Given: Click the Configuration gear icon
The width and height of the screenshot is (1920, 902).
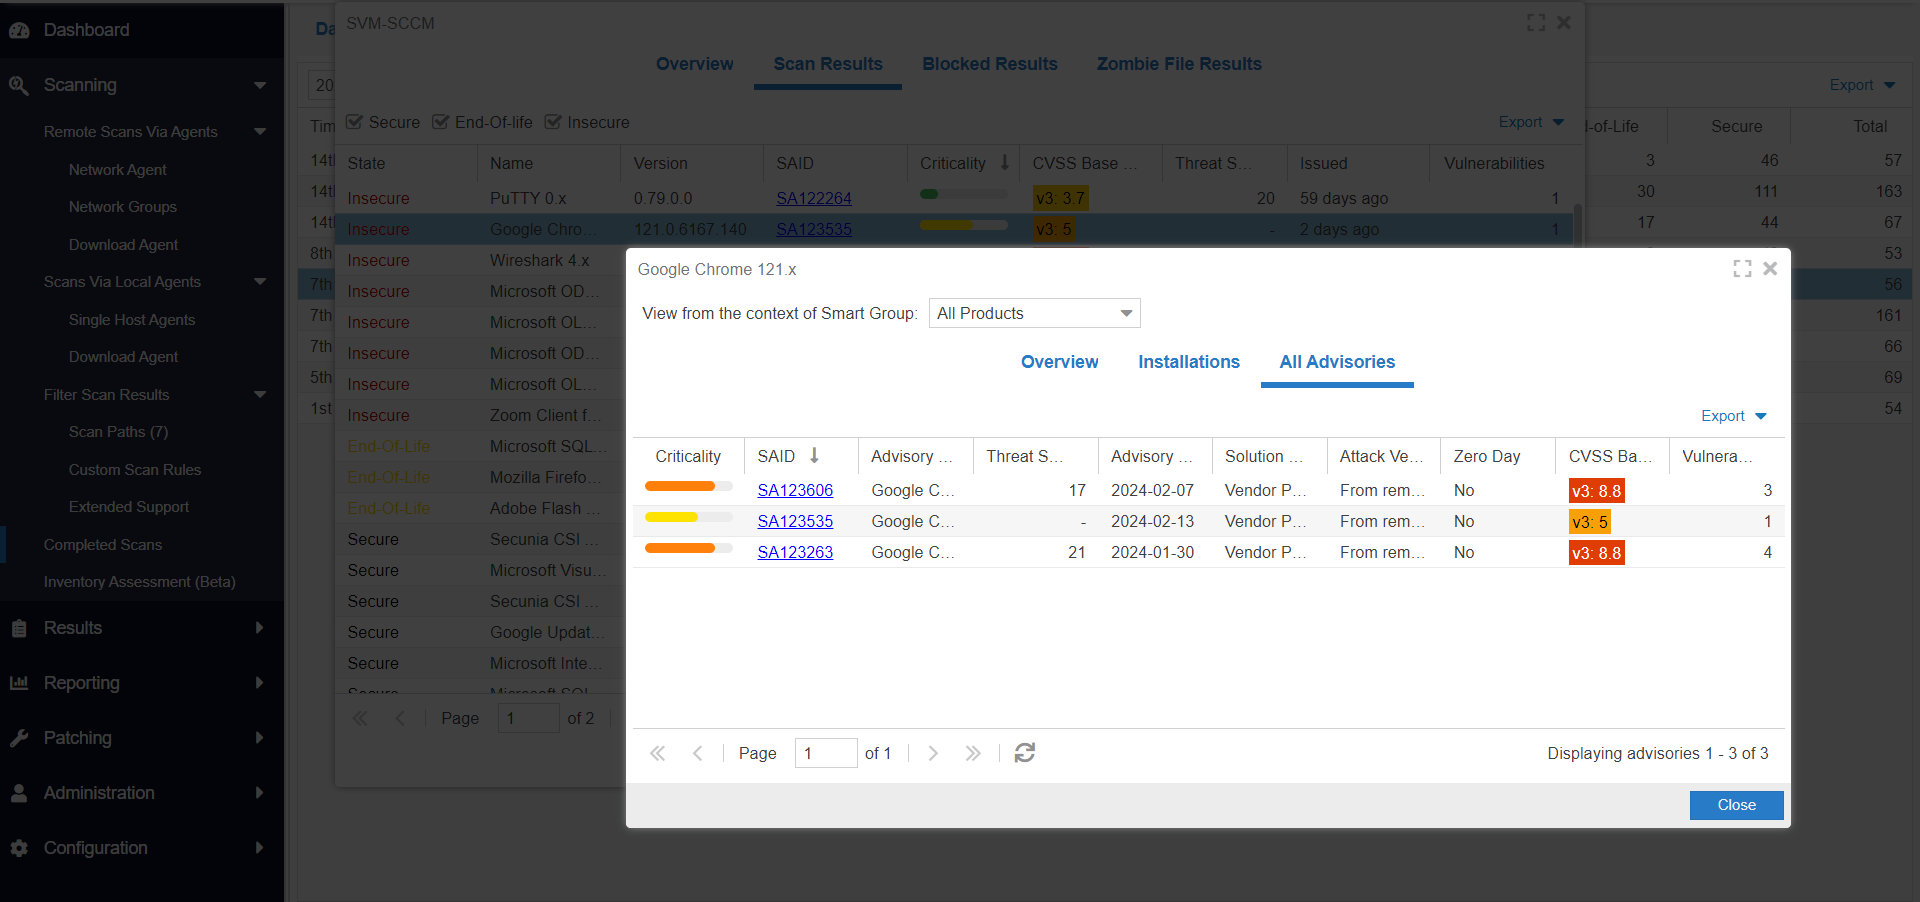Looking at the screenshot, I should (x=19, y=848).
